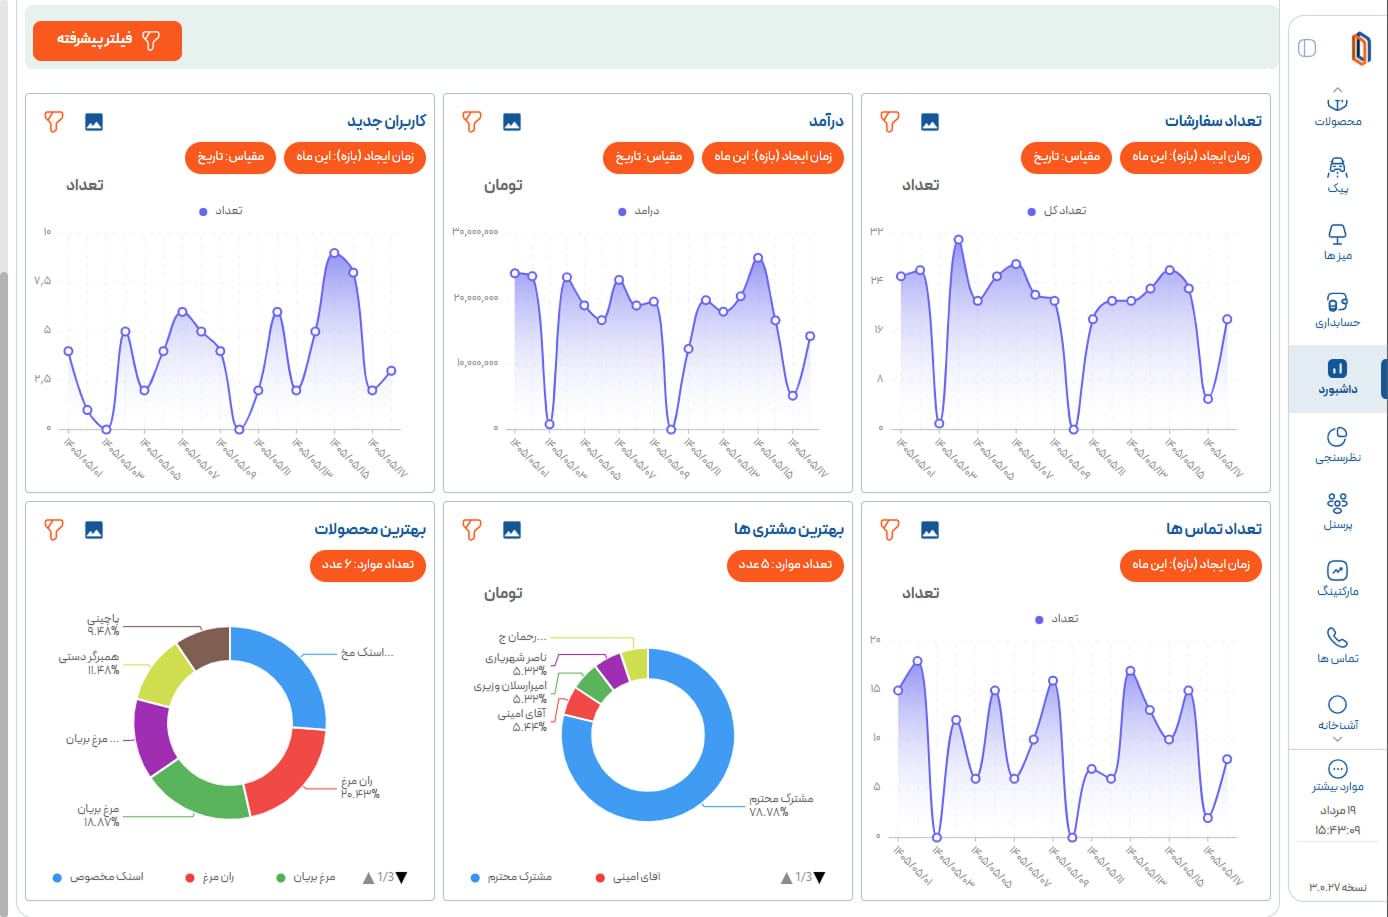This screenshot has height=917, width=1388.
Task: Previous legend page in بهترین مشتری ها
Action: tap(787, 878)
